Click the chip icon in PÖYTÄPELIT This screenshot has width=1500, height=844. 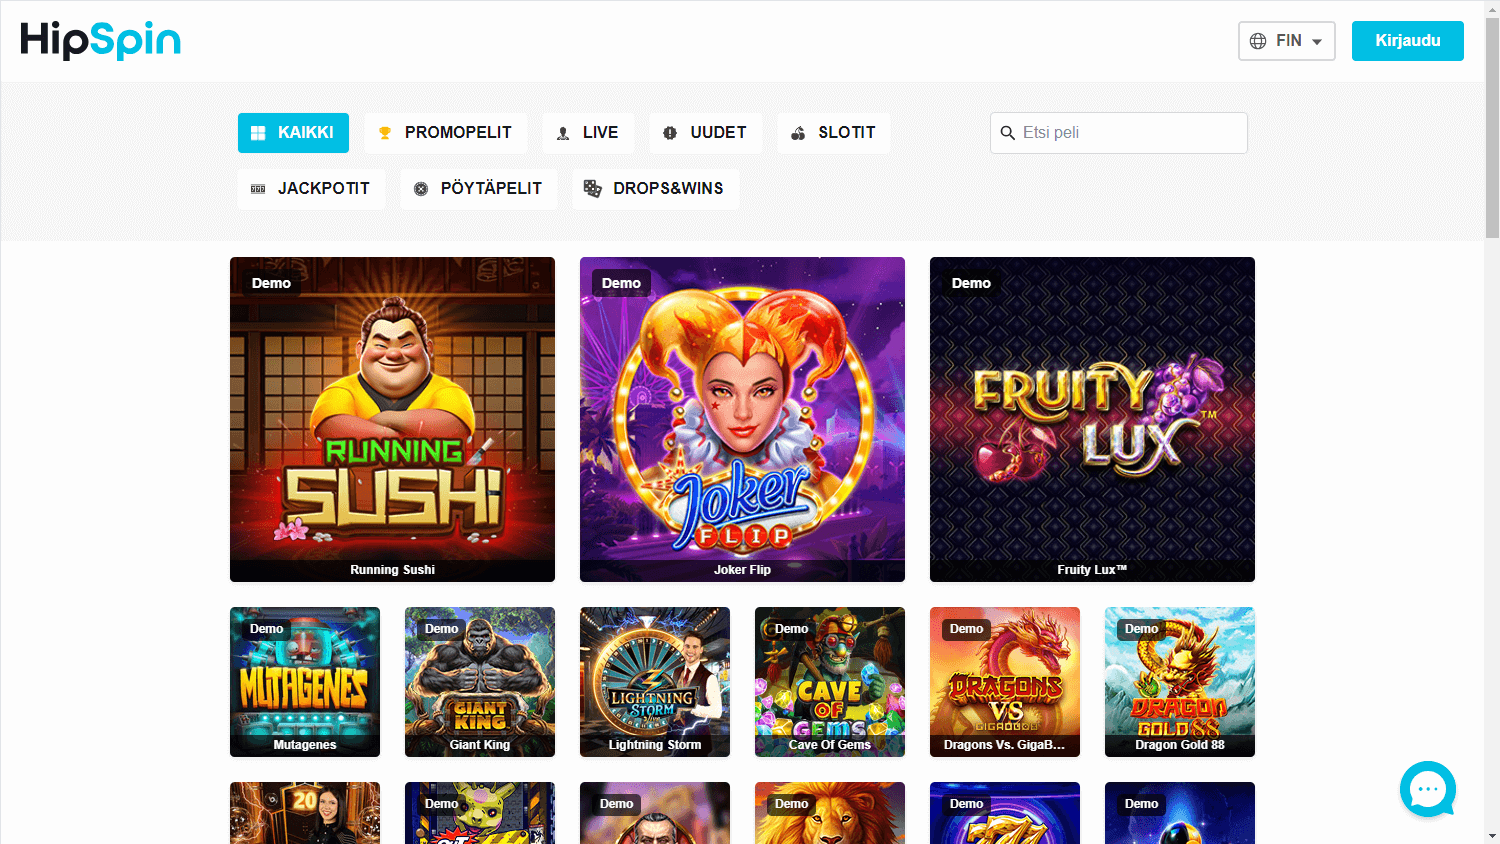pyautogui.click(x=421, y=189)
